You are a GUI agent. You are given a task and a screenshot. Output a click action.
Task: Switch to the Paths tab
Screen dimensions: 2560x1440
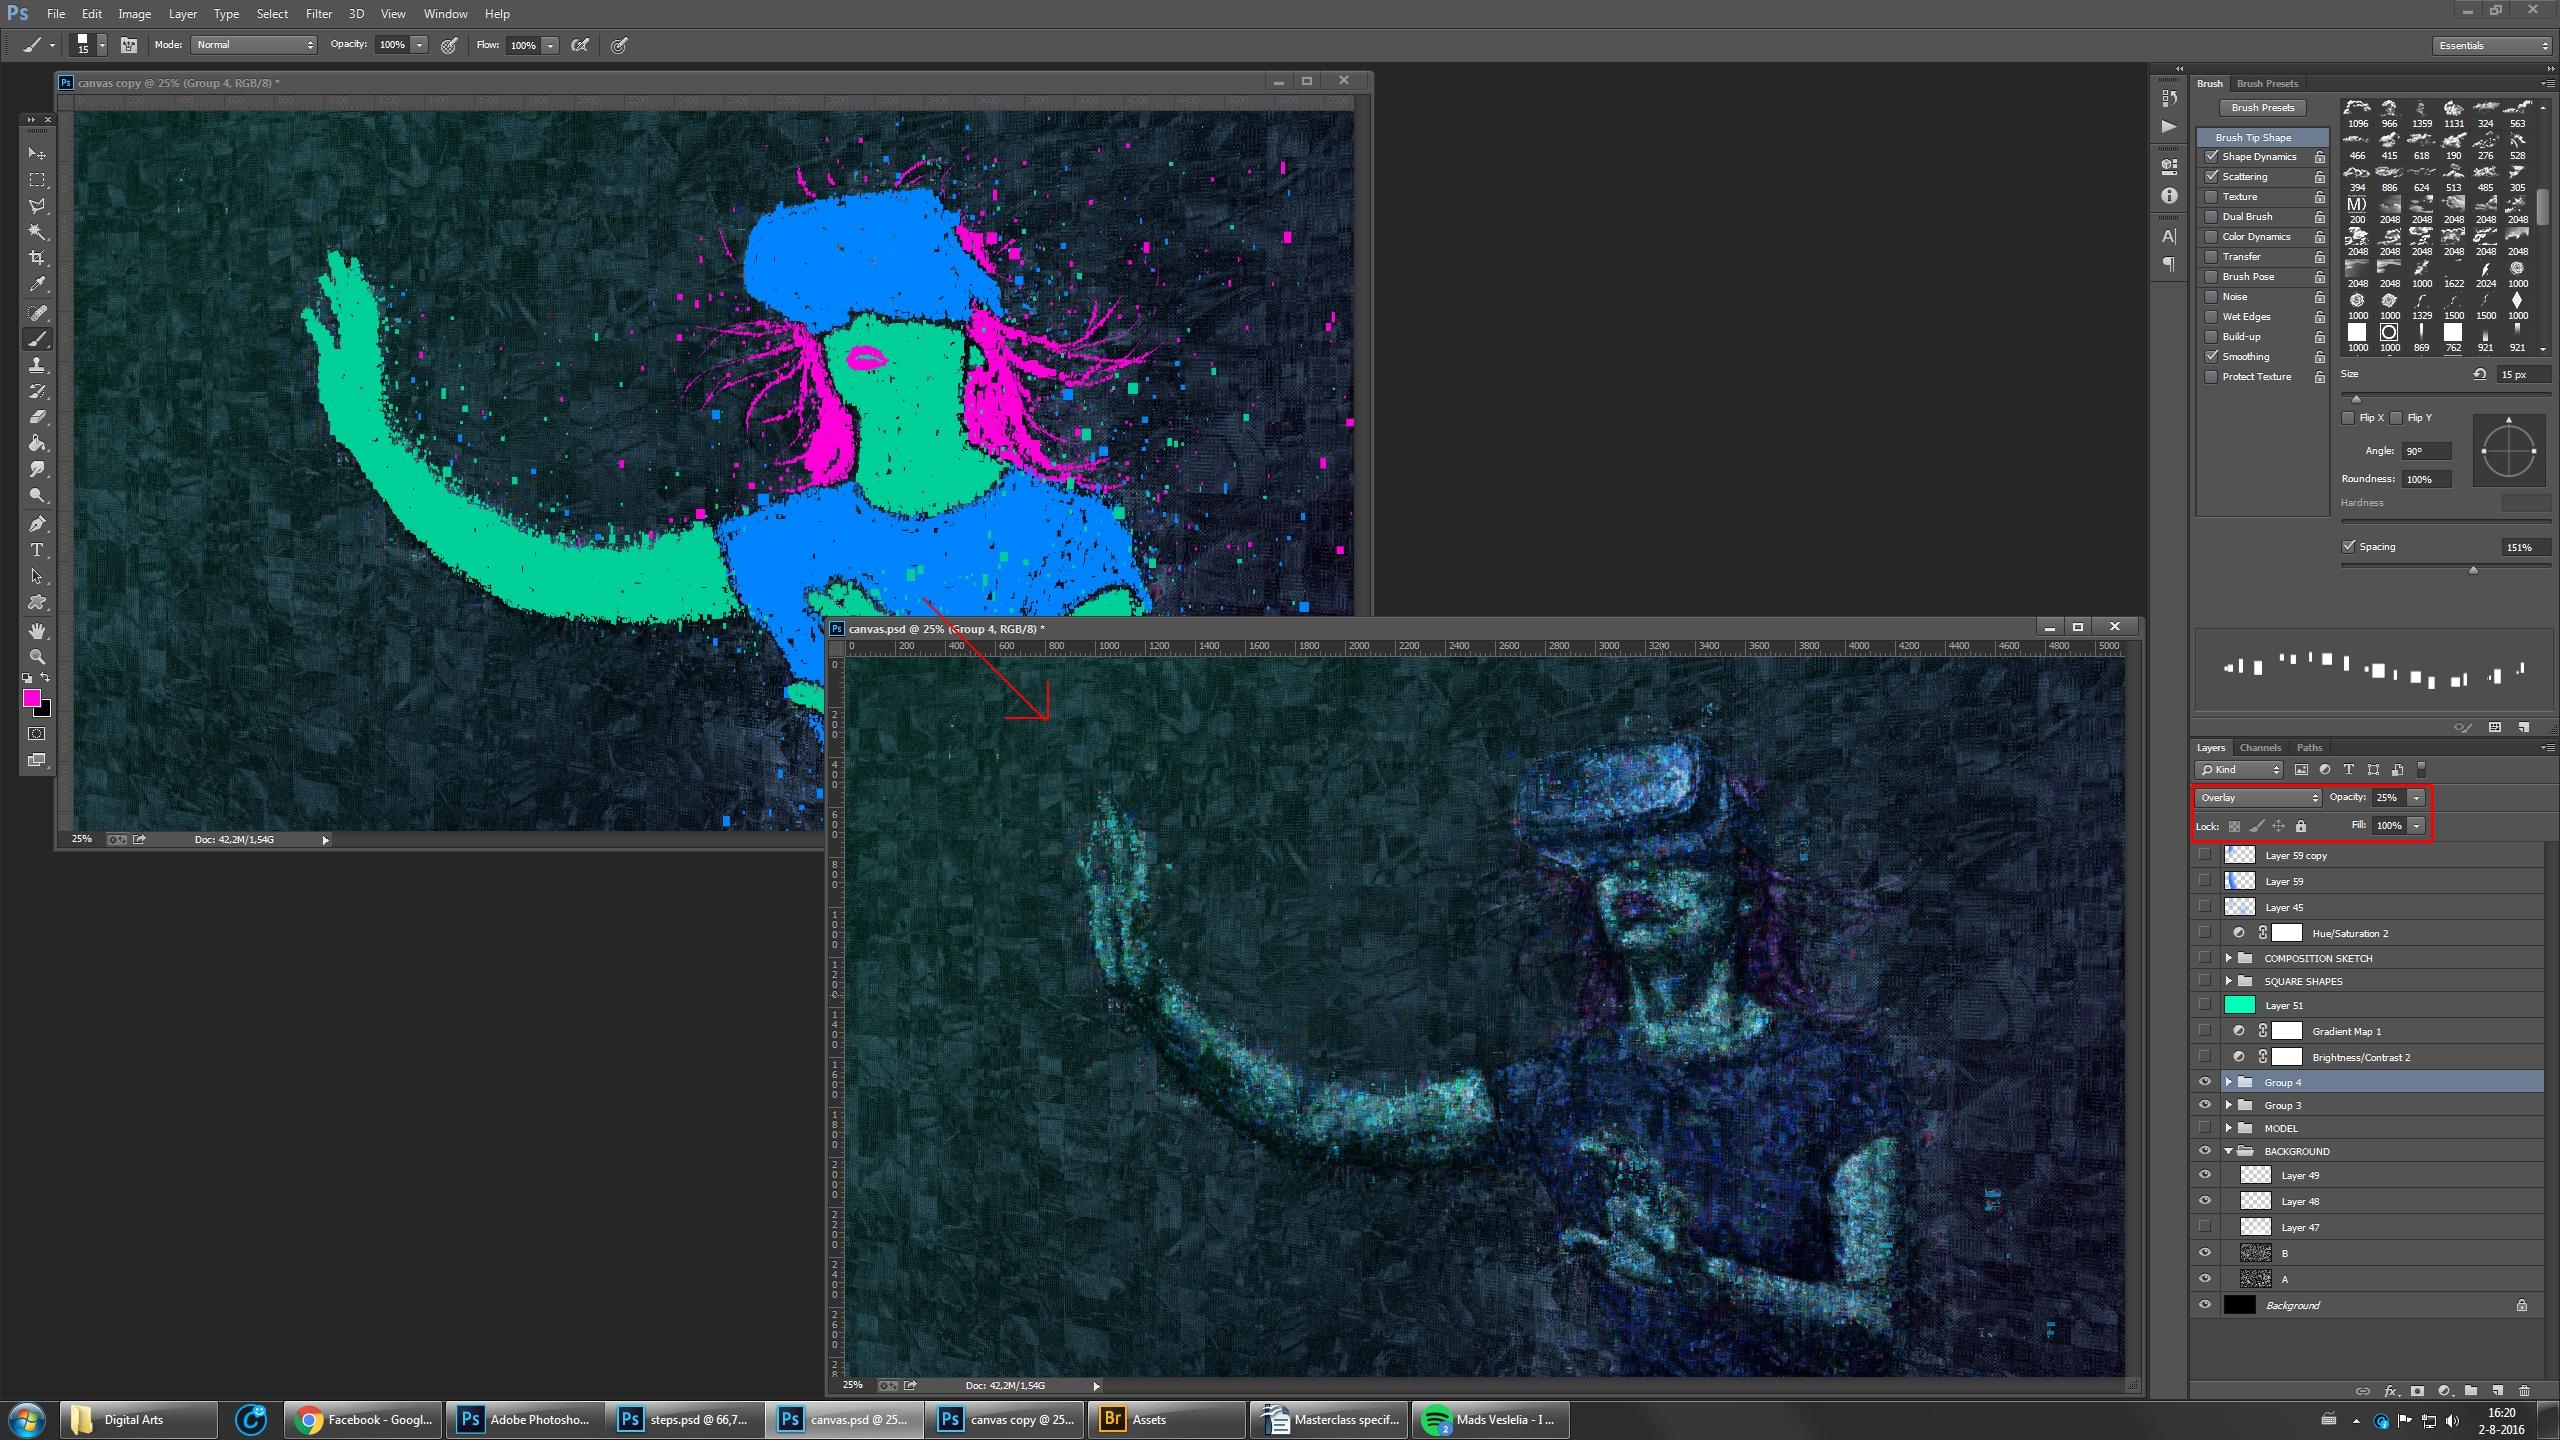click(x=2309, y=748)
